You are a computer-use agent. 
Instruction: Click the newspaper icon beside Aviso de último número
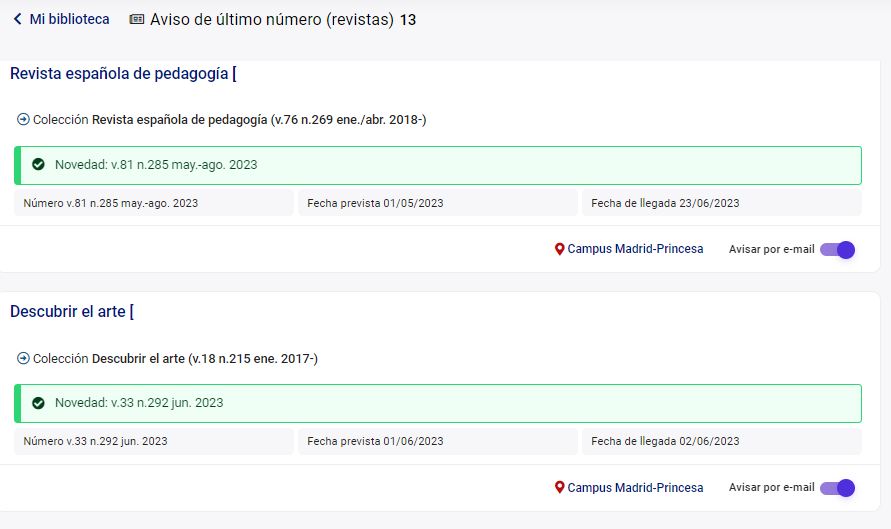(137, 19)
